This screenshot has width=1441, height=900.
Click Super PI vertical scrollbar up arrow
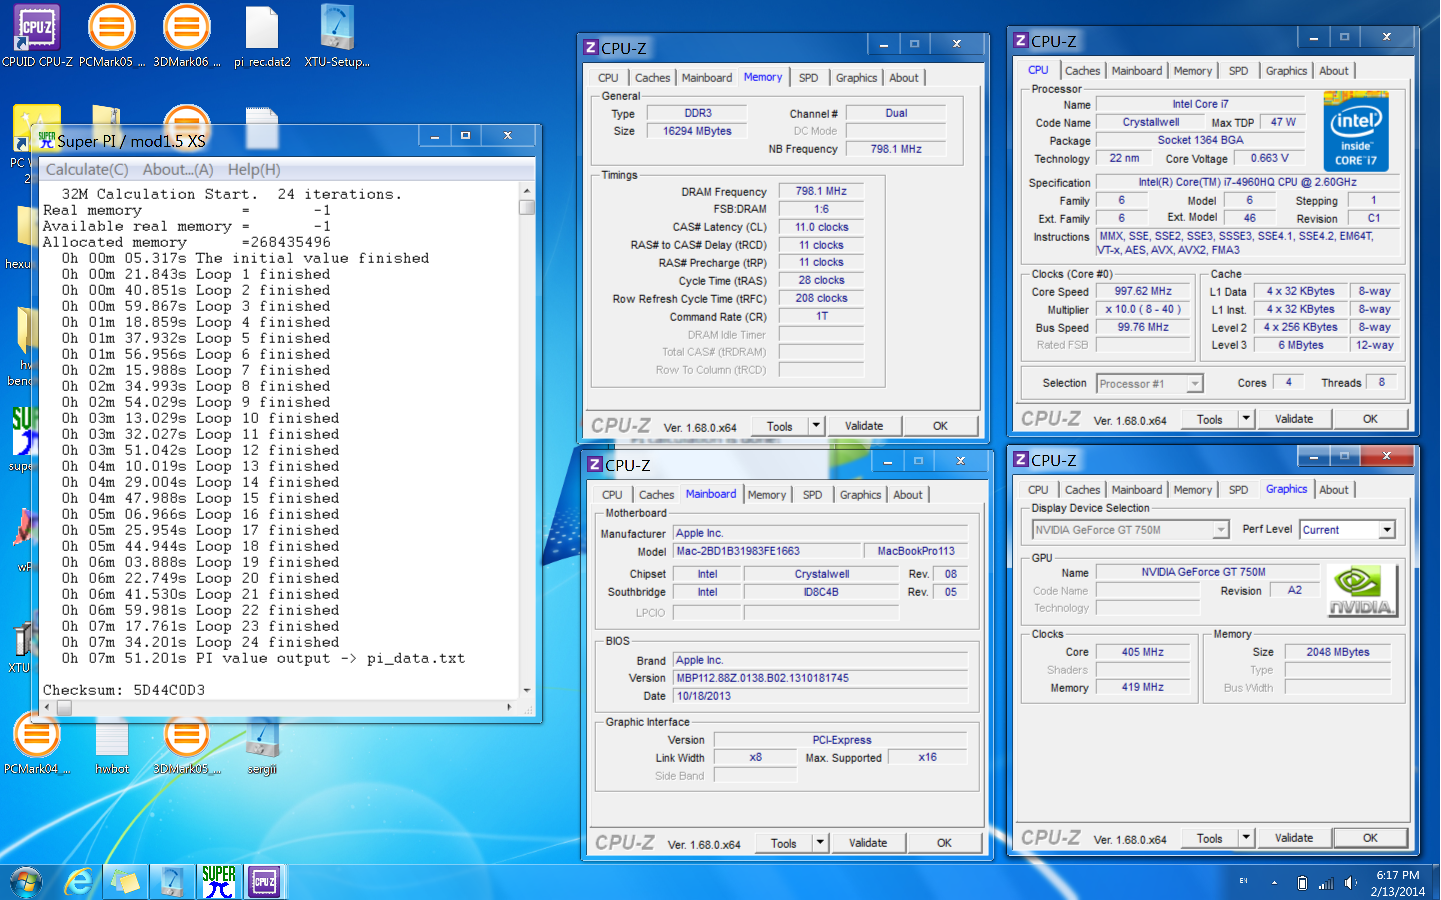pos(527,190)
